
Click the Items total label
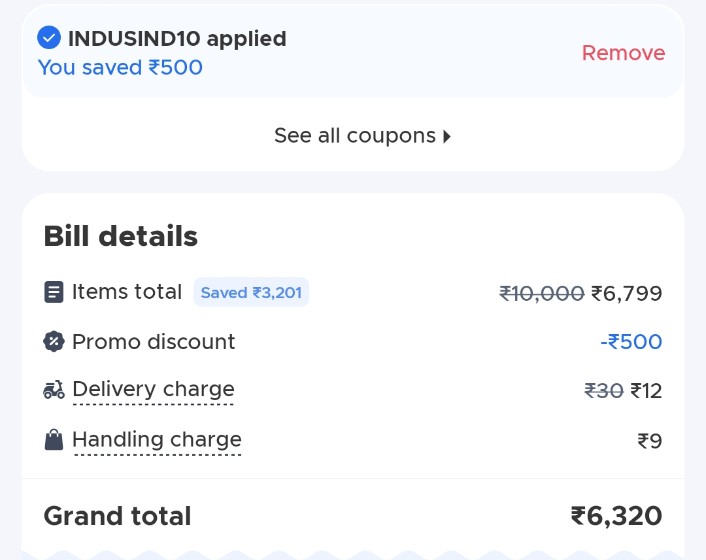[x=127, y=292]
